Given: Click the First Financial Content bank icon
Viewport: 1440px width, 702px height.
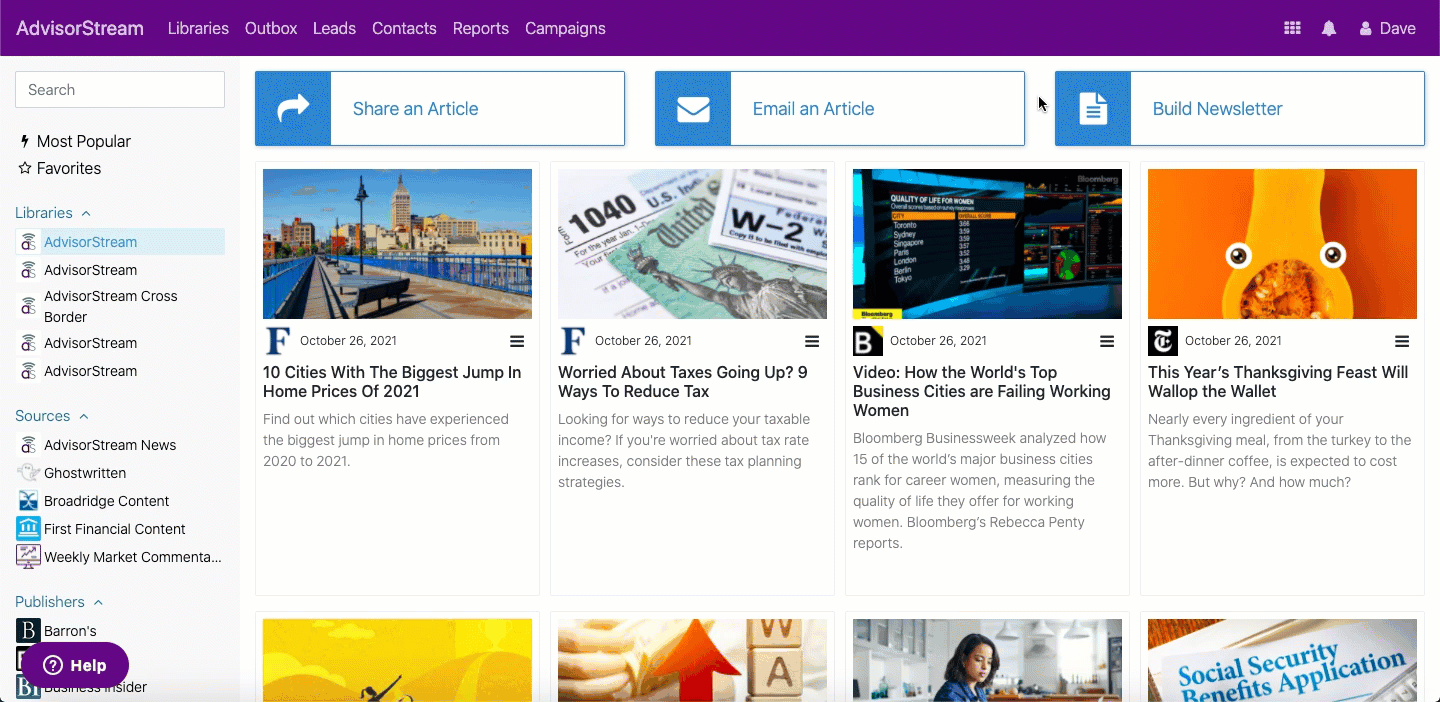Looking at the screenshot, I should click(28, 529).
